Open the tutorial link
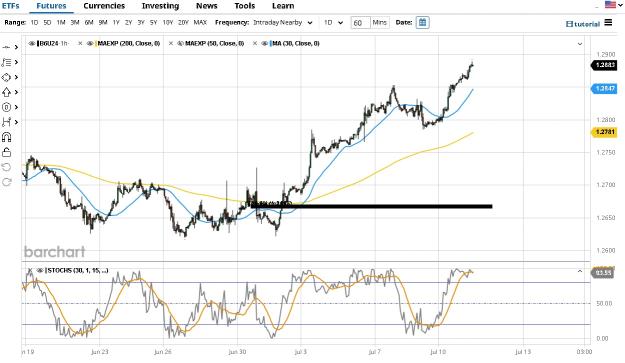This screenshot has height=363, width=625. (583, 24)
